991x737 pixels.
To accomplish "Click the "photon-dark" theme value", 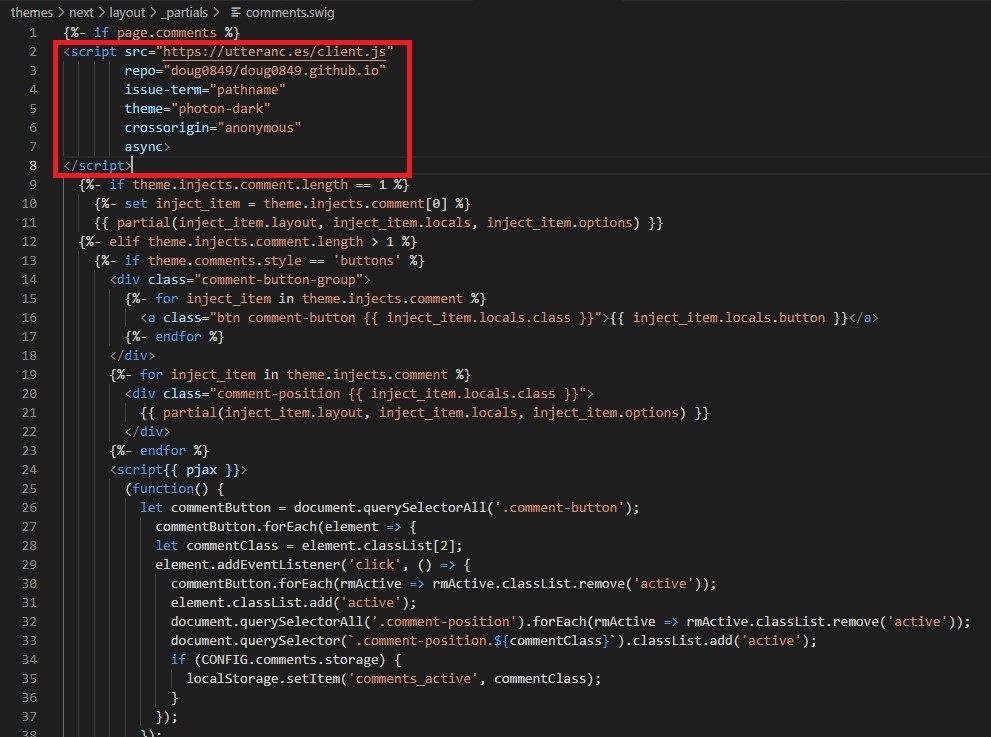I will (224, 108).
